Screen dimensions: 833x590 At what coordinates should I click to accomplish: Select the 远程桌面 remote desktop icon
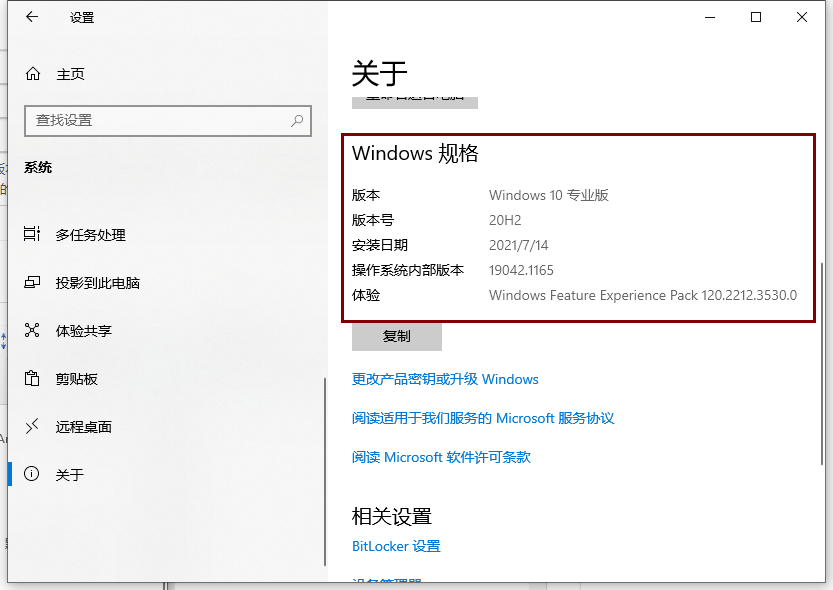[33, 427]
